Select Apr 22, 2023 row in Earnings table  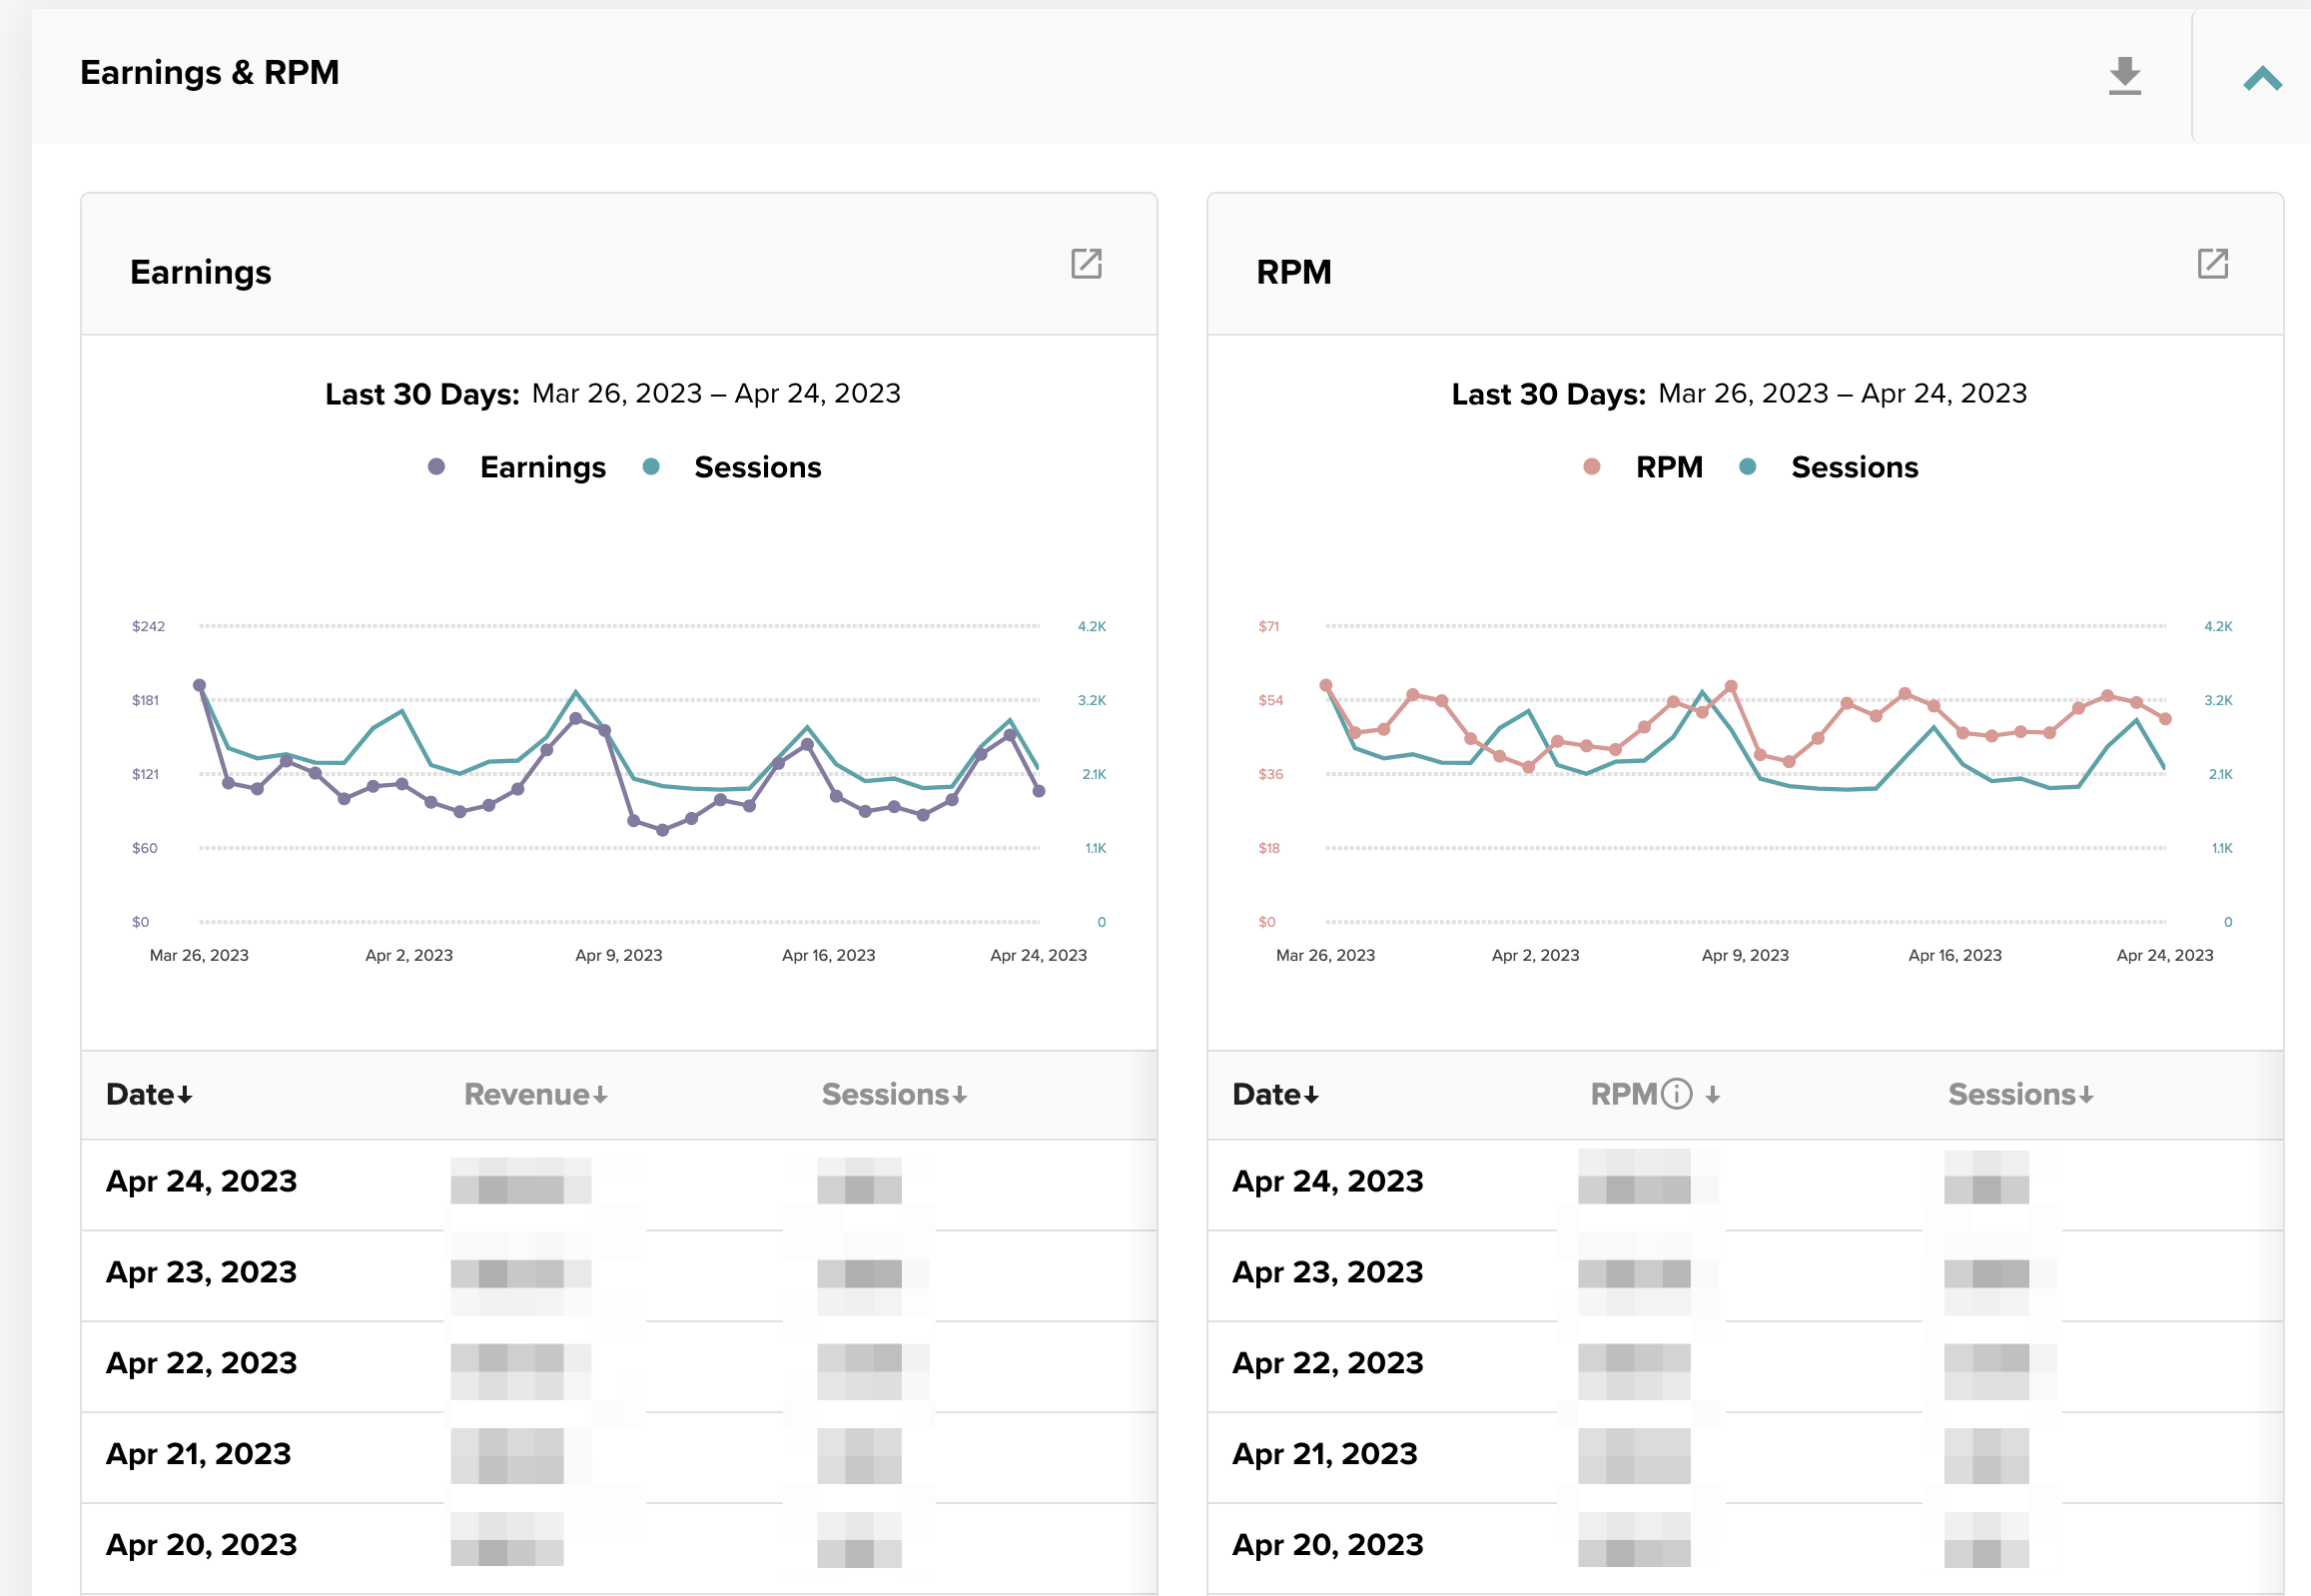coord(619,1366)
